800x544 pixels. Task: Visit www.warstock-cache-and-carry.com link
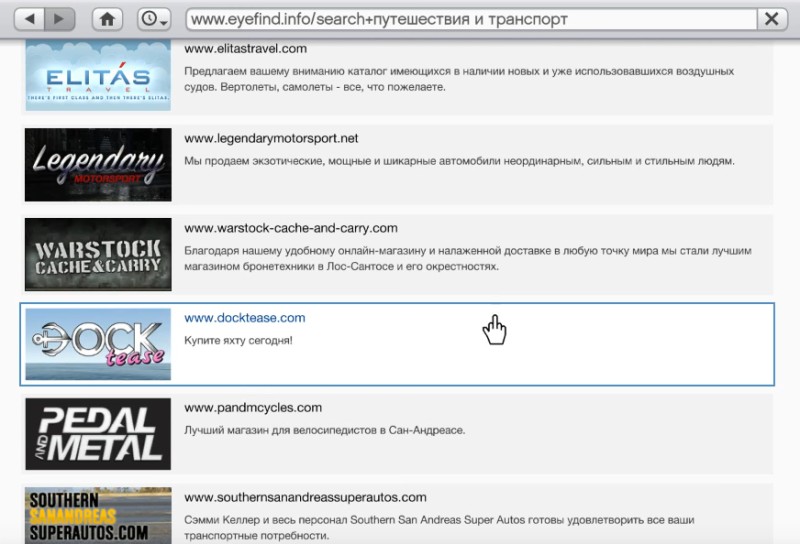coord(291,228)
